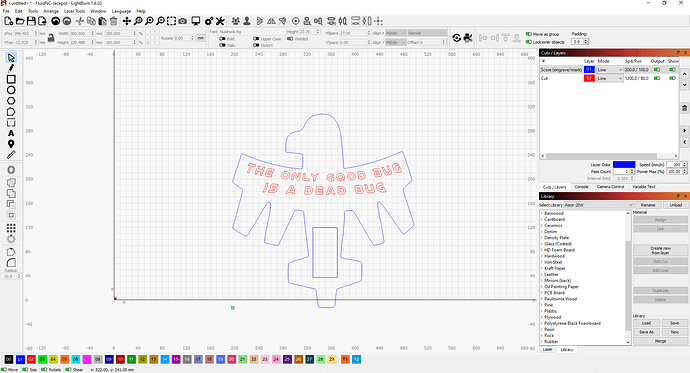Select the Text tool
This screenshot has height=373, width=690.
pos(11,133)
